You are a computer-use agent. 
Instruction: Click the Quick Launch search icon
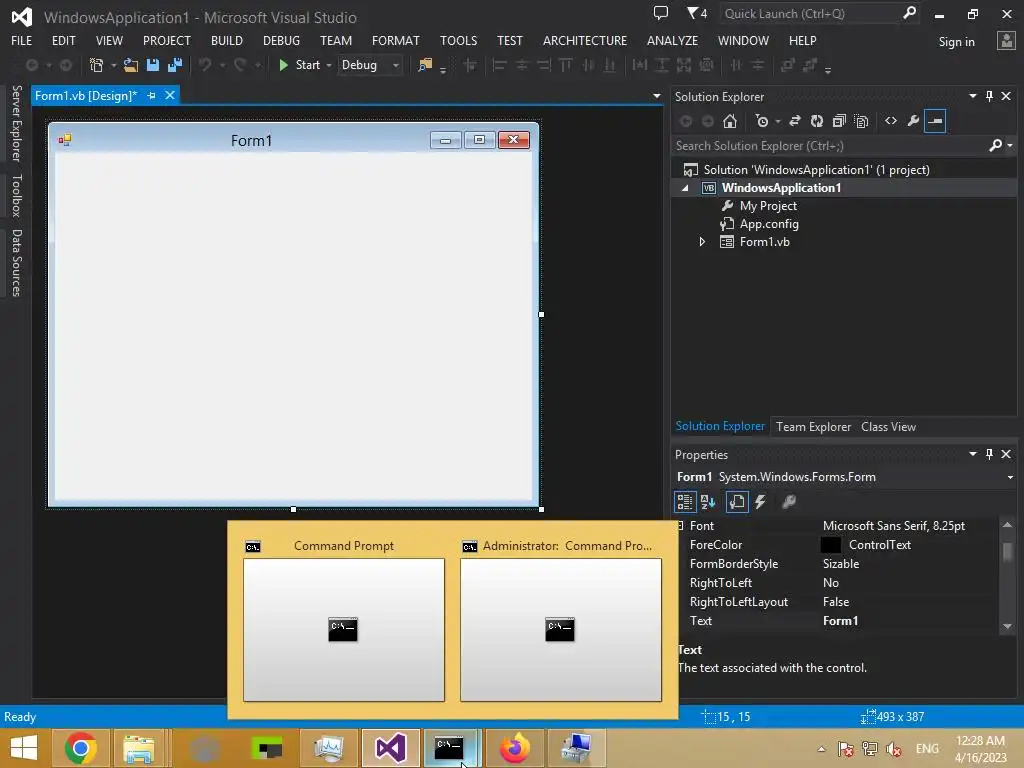tap(909, 12)
